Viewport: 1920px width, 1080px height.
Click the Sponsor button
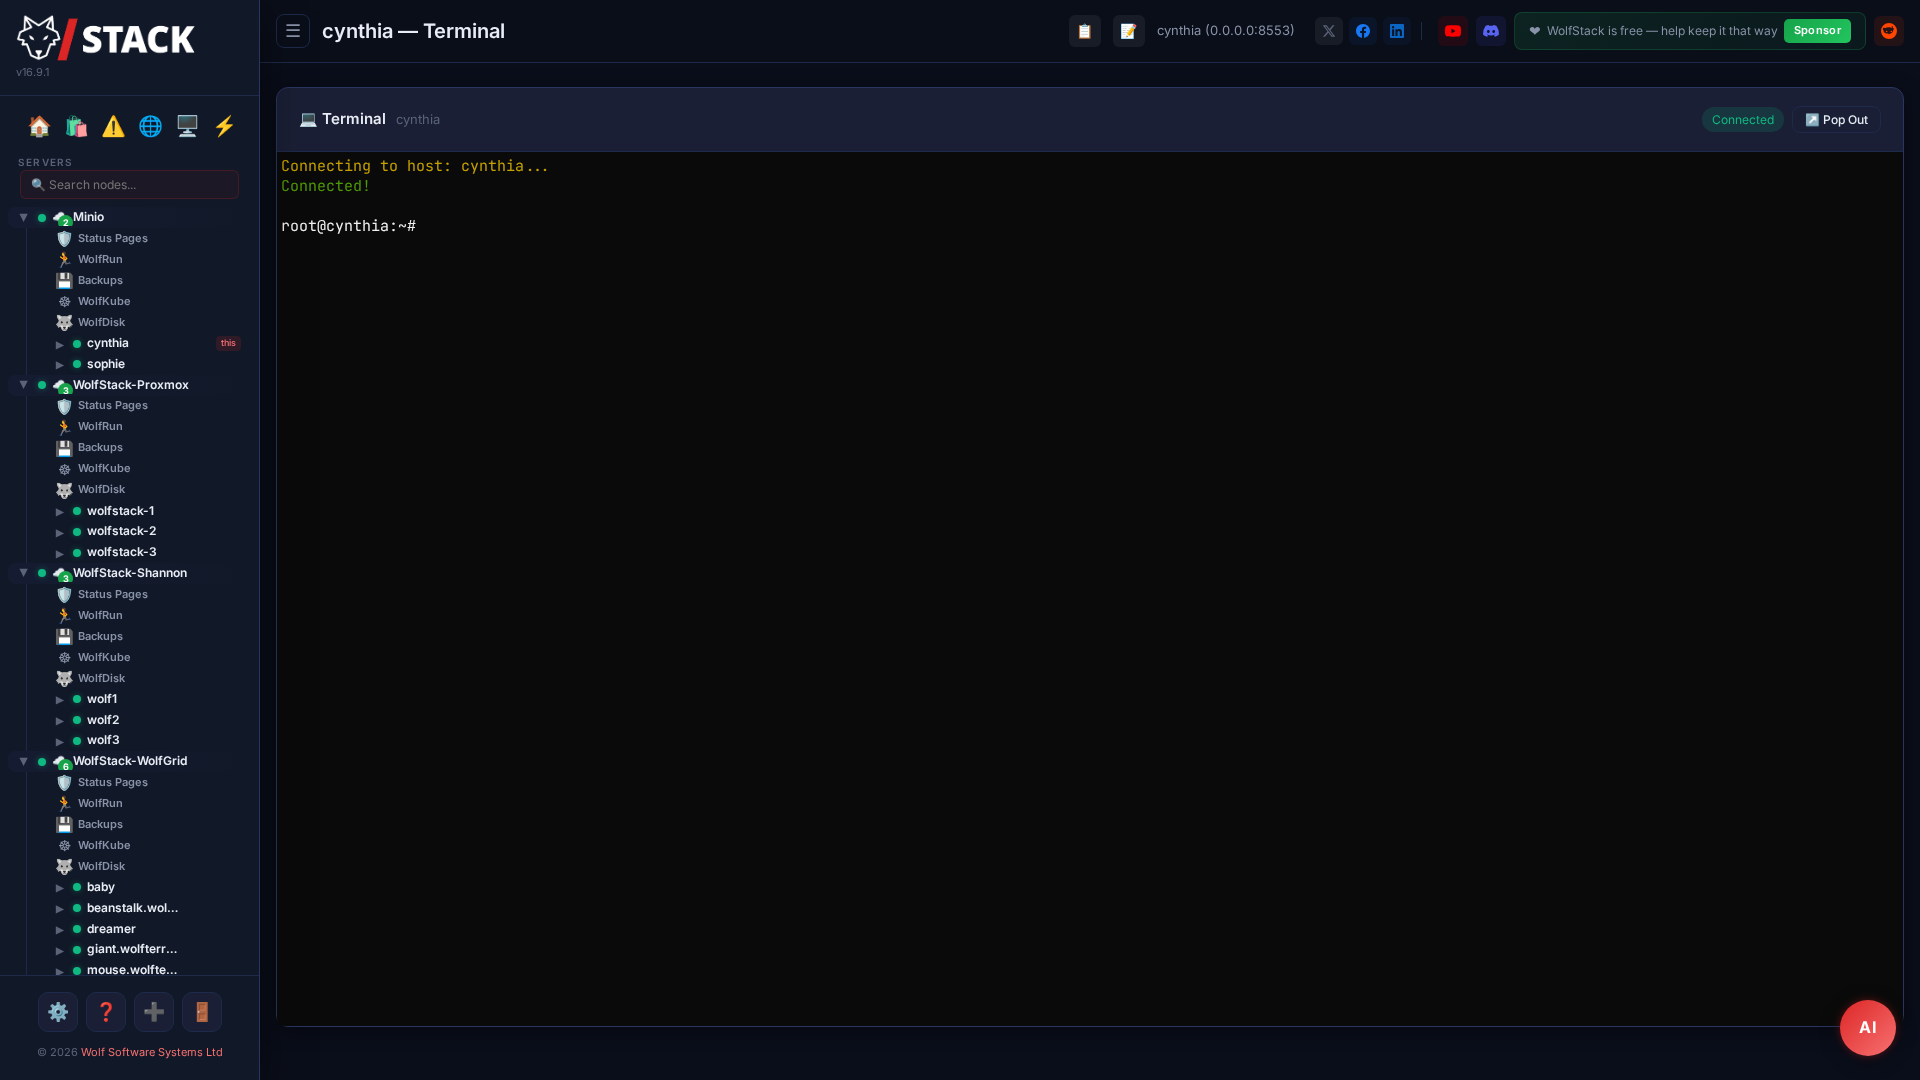click(x=1817, y=31)
